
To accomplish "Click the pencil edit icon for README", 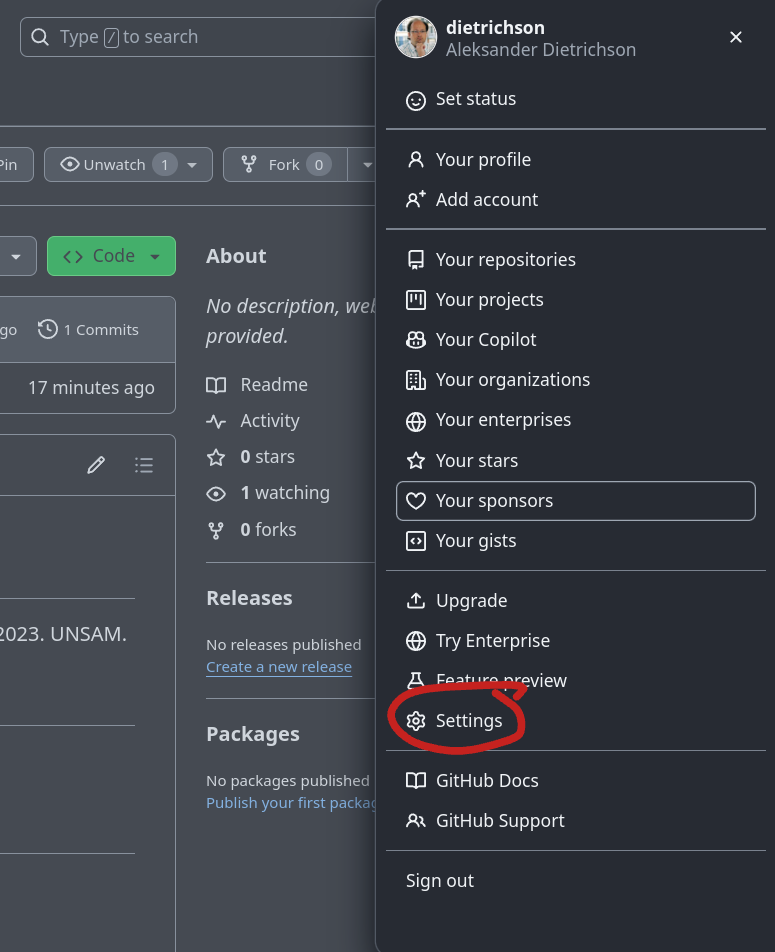I will coord(96,465).
